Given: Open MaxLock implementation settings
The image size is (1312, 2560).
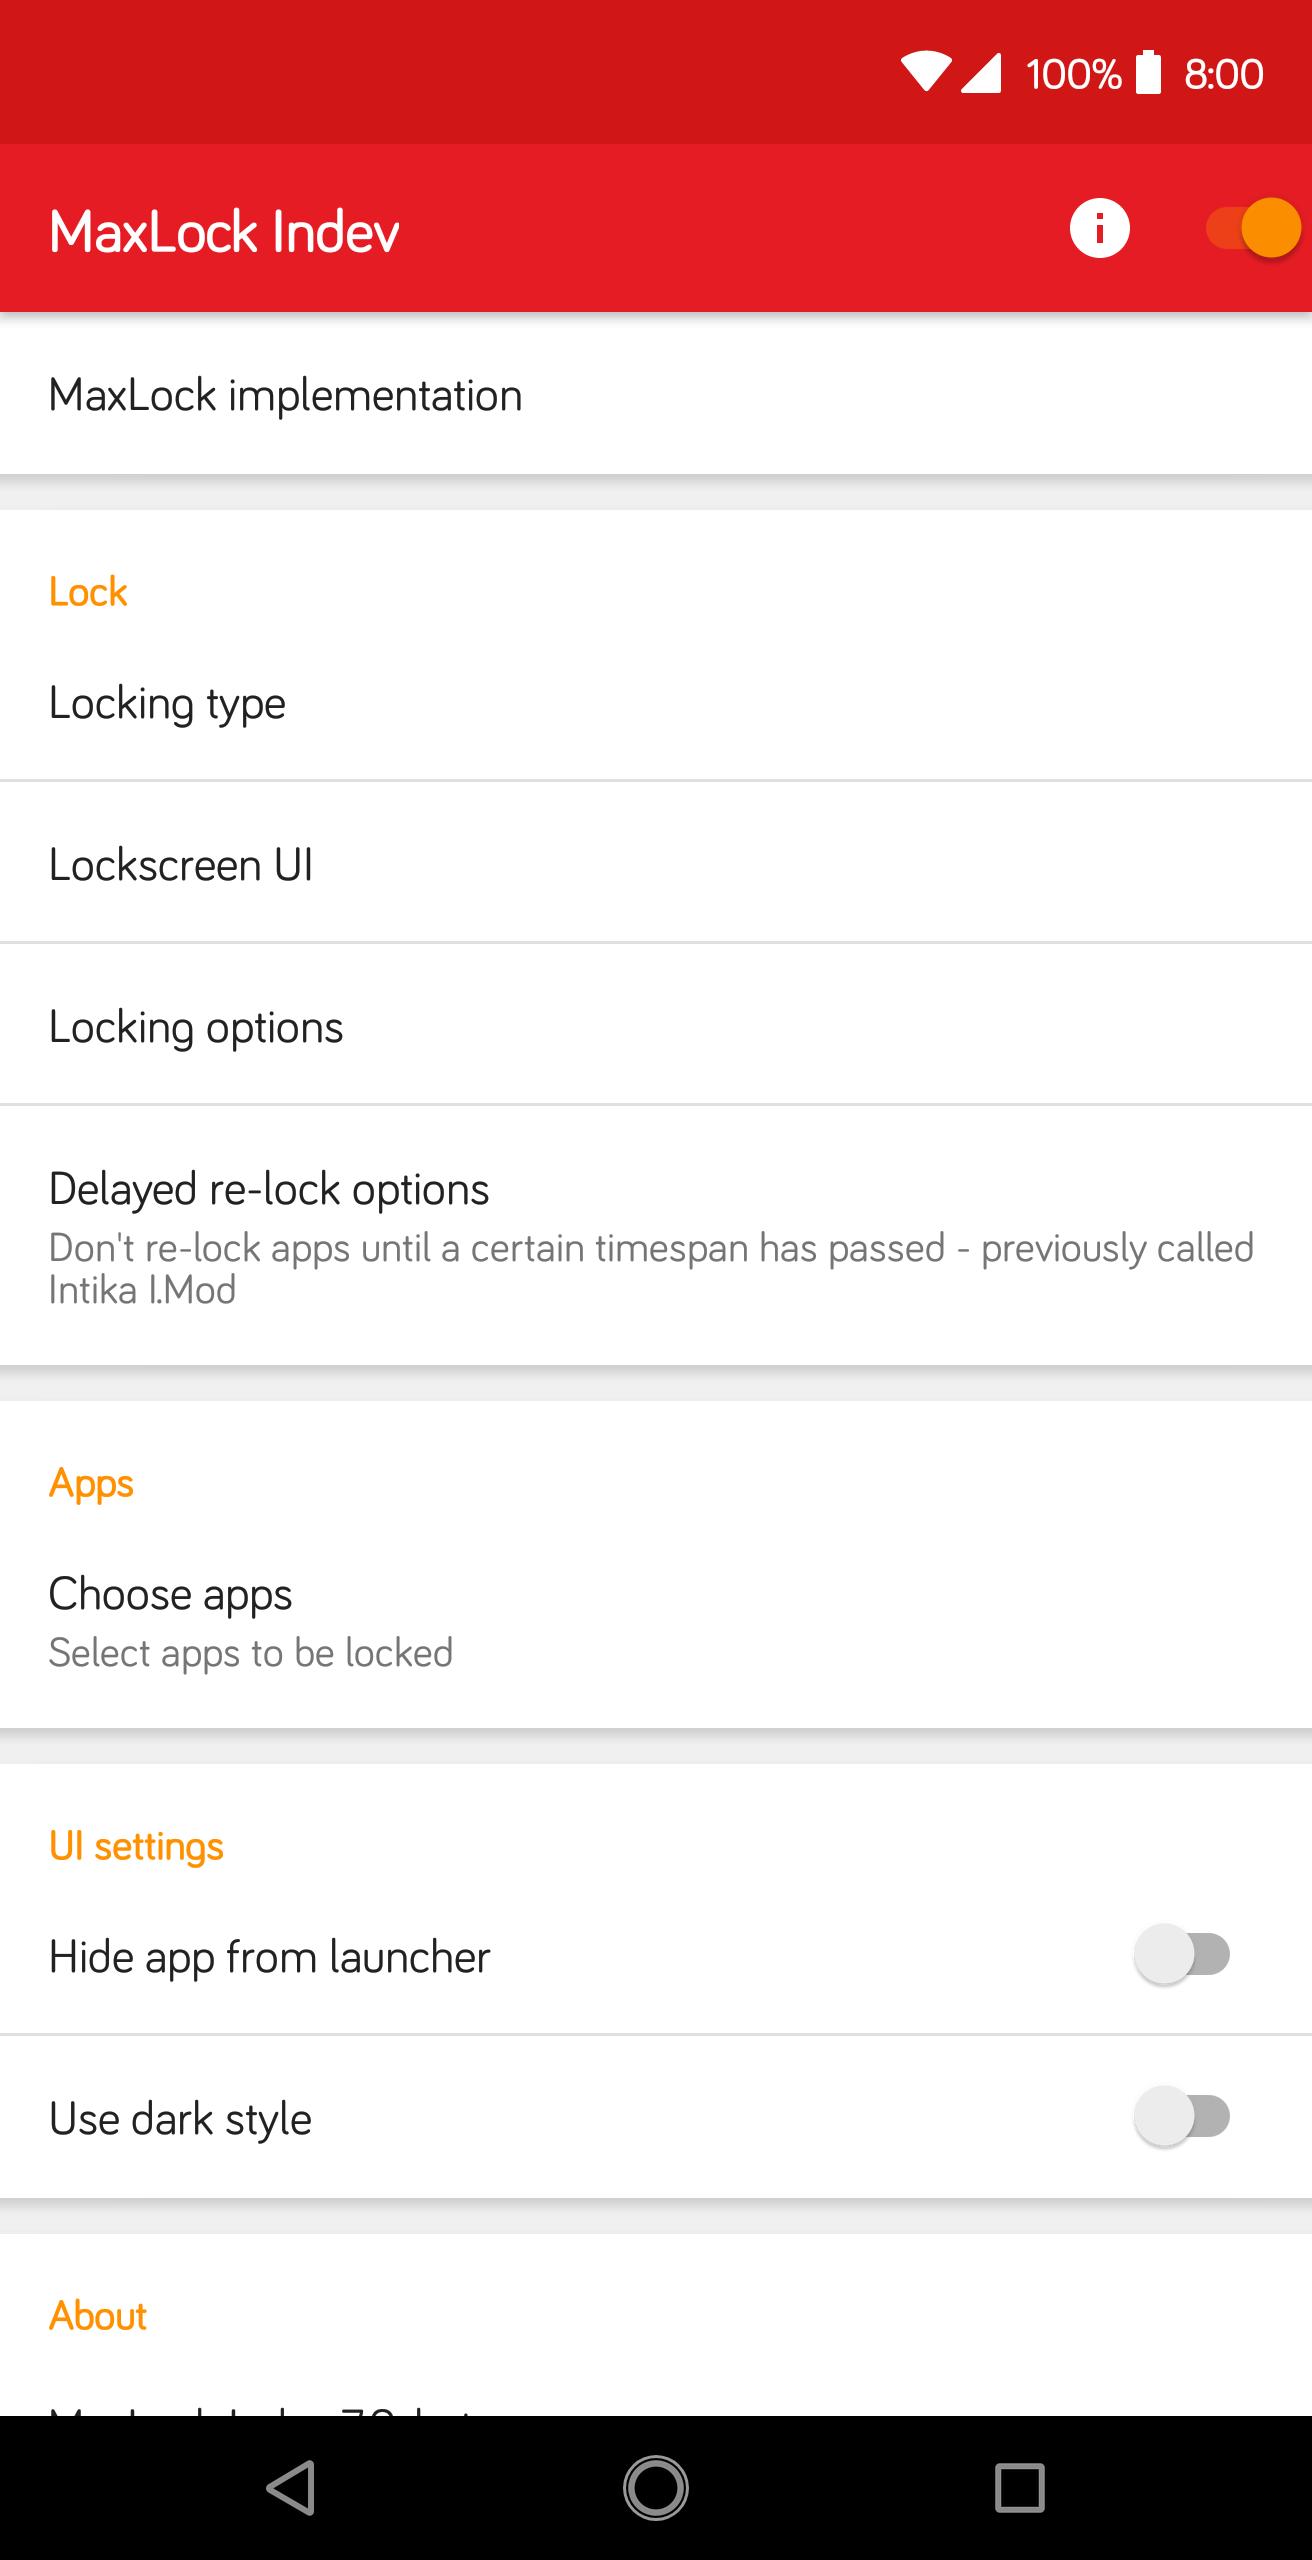Looking at the screenshot, I should (x=656, y=396).
